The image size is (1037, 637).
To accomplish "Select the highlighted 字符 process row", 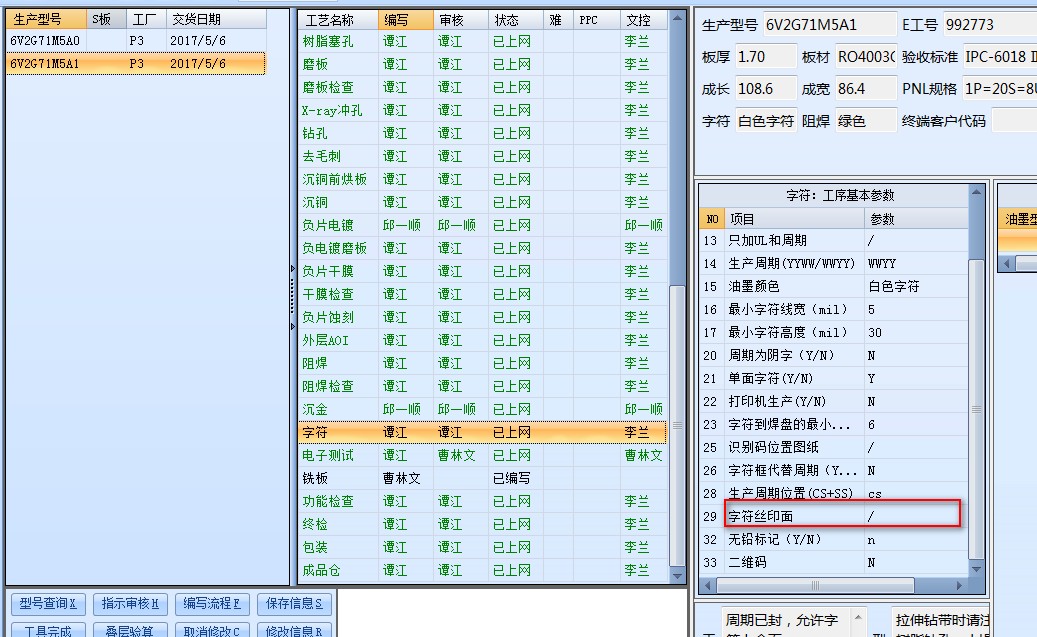I will tap(483, 433).
